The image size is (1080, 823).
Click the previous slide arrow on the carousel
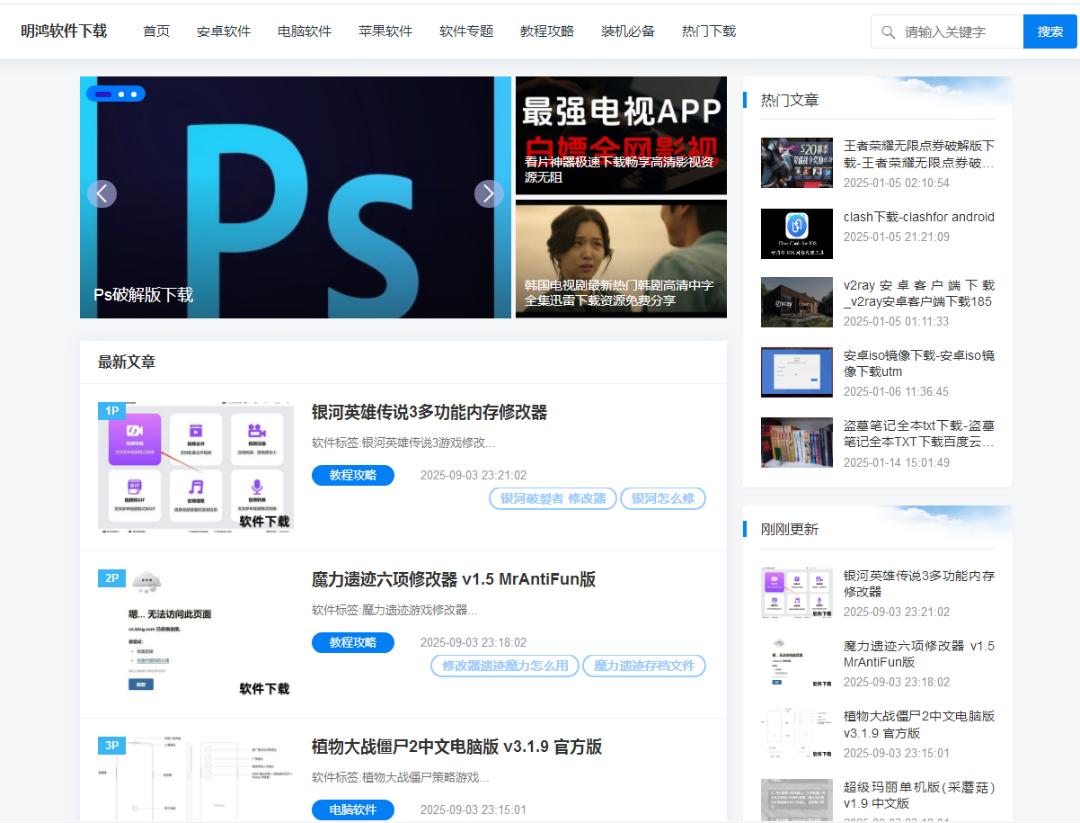tap(102, 194)
